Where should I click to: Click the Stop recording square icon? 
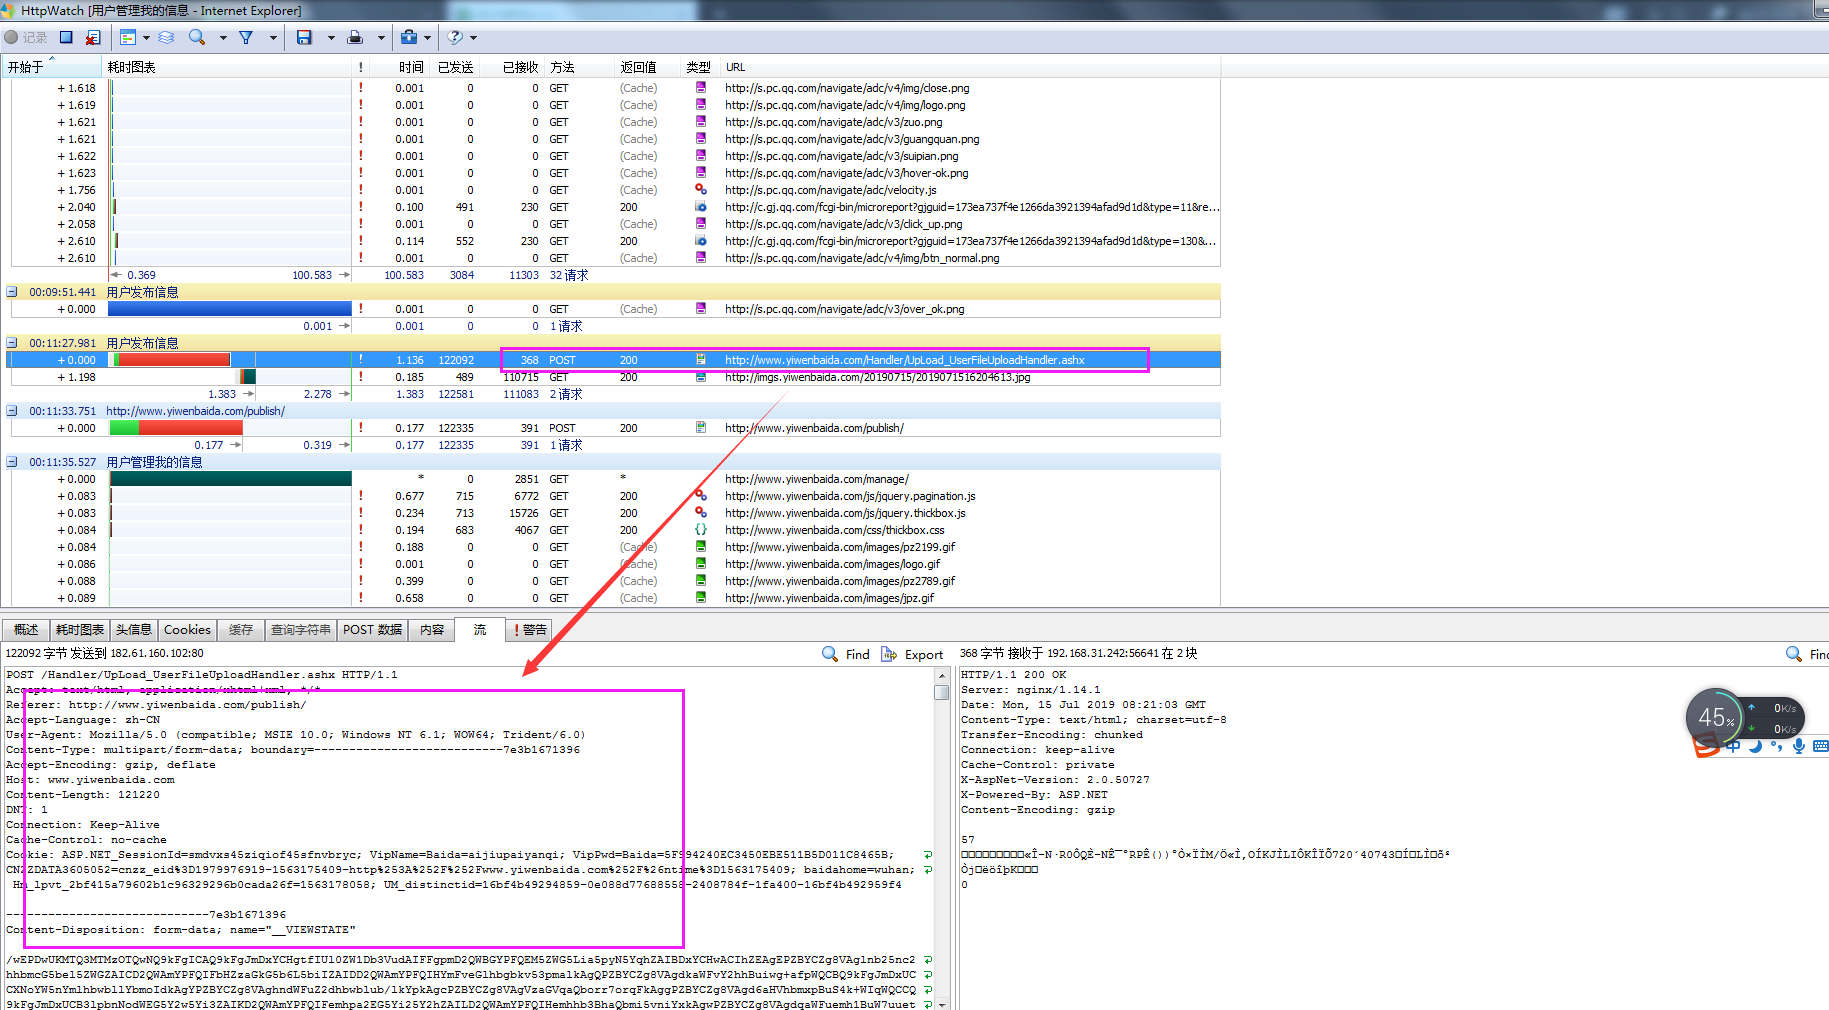(66, 38)
